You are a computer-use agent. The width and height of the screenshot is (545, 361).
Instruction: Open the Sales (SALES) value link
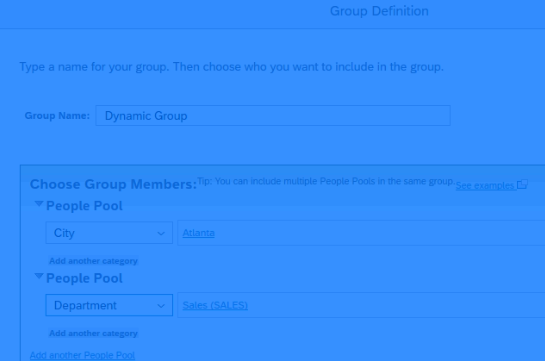tap(215, 305)
